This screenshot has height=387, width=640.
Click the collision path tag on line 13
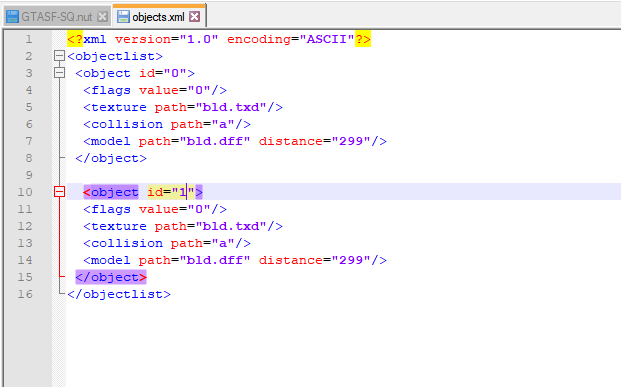tap(167, 243)
